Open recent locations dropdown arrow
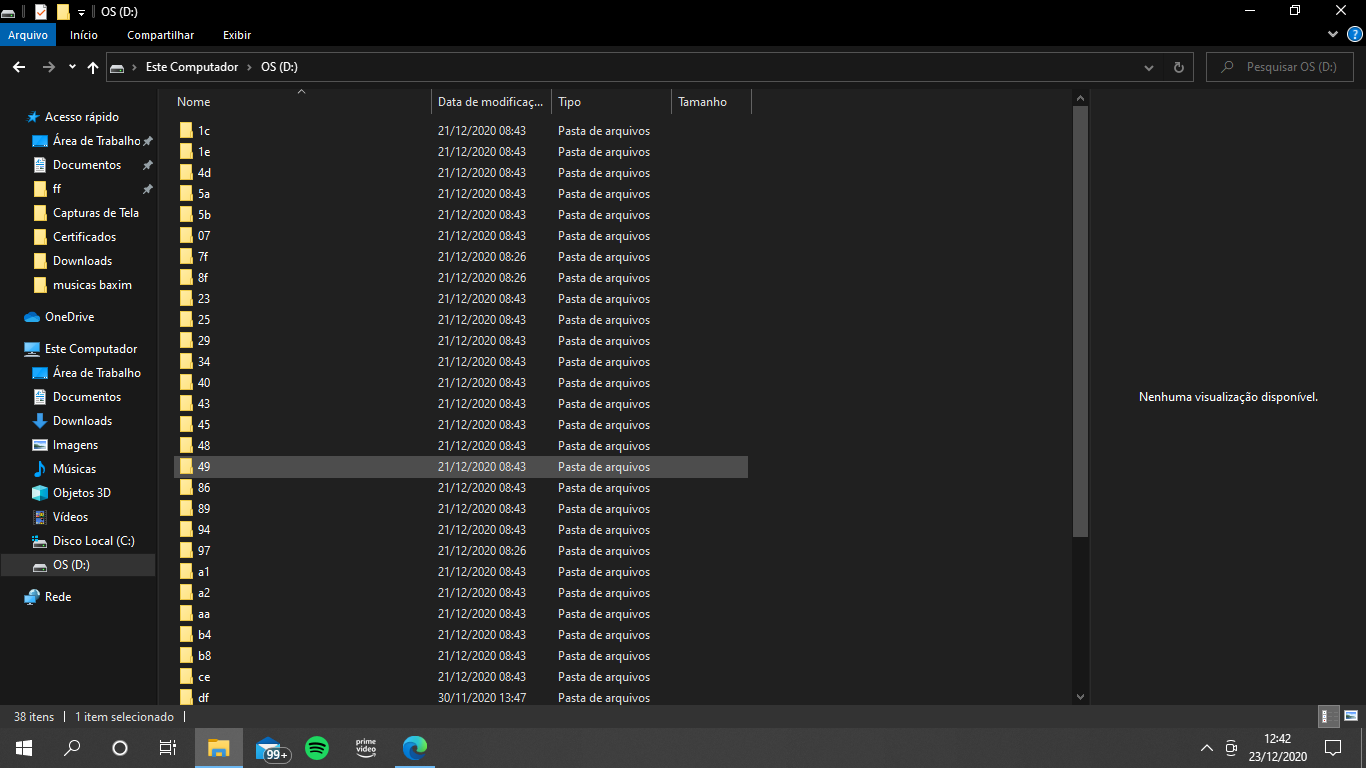This screenshot has height=768, width=1366. click(72, 67)
